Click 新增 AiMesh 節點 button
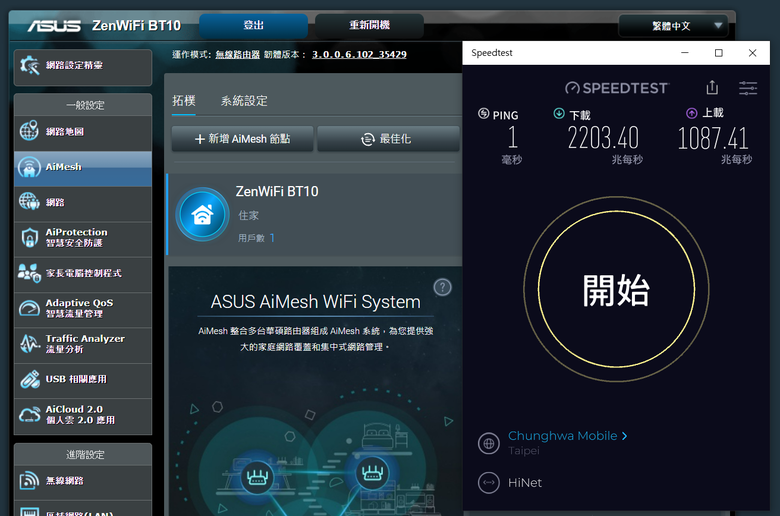This screenshot has width=780, height=516. [x=242, y=139]
